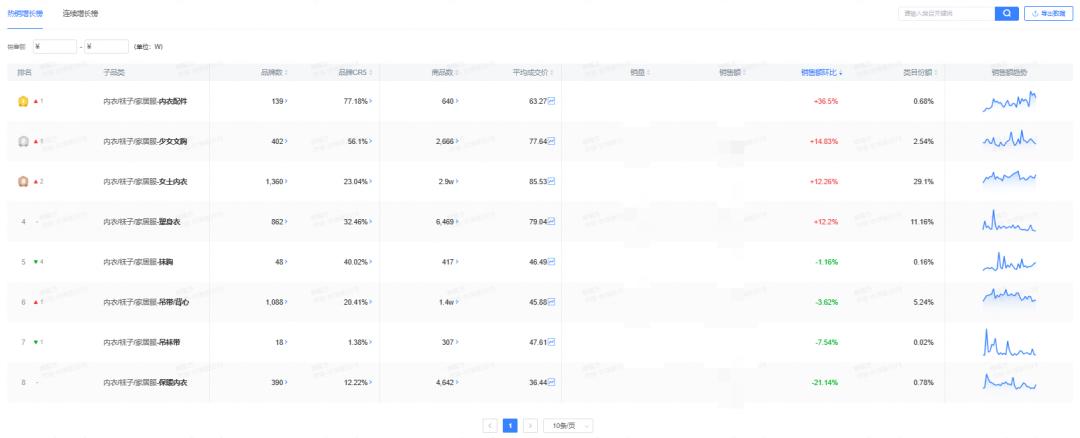1080x438 pixels.
Task: Click the -21.14% growth value
Action: pyautogui.click(x=824, y=382)
